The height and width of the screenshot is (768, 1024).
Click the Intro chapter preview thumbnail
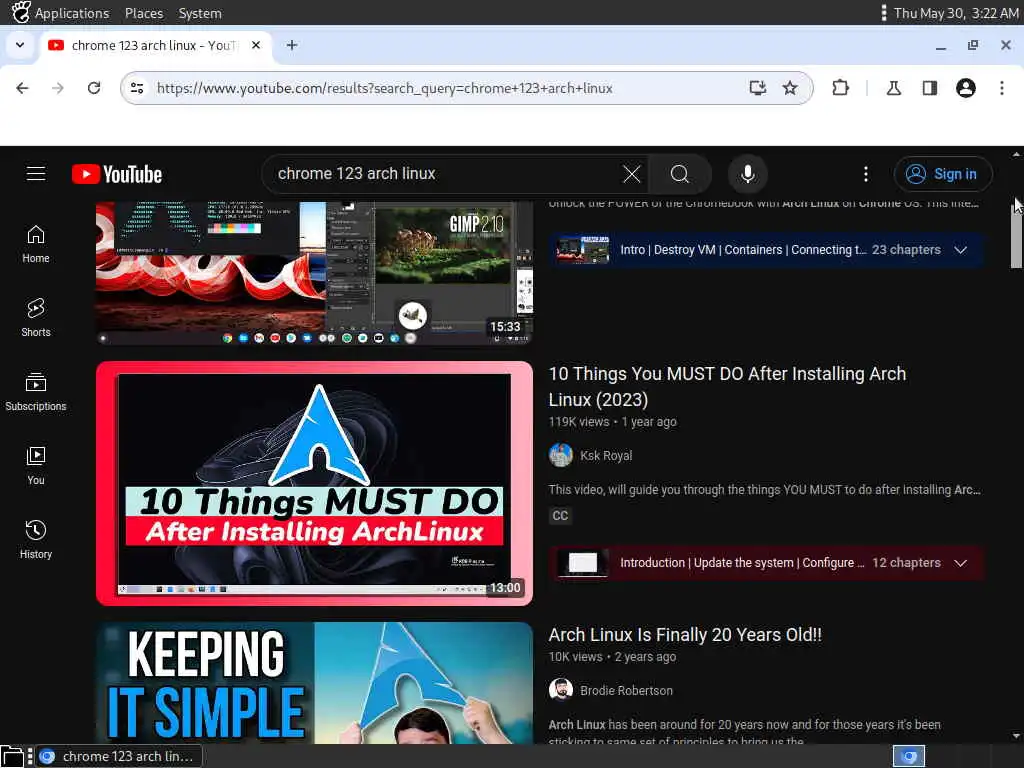(583, 250)
